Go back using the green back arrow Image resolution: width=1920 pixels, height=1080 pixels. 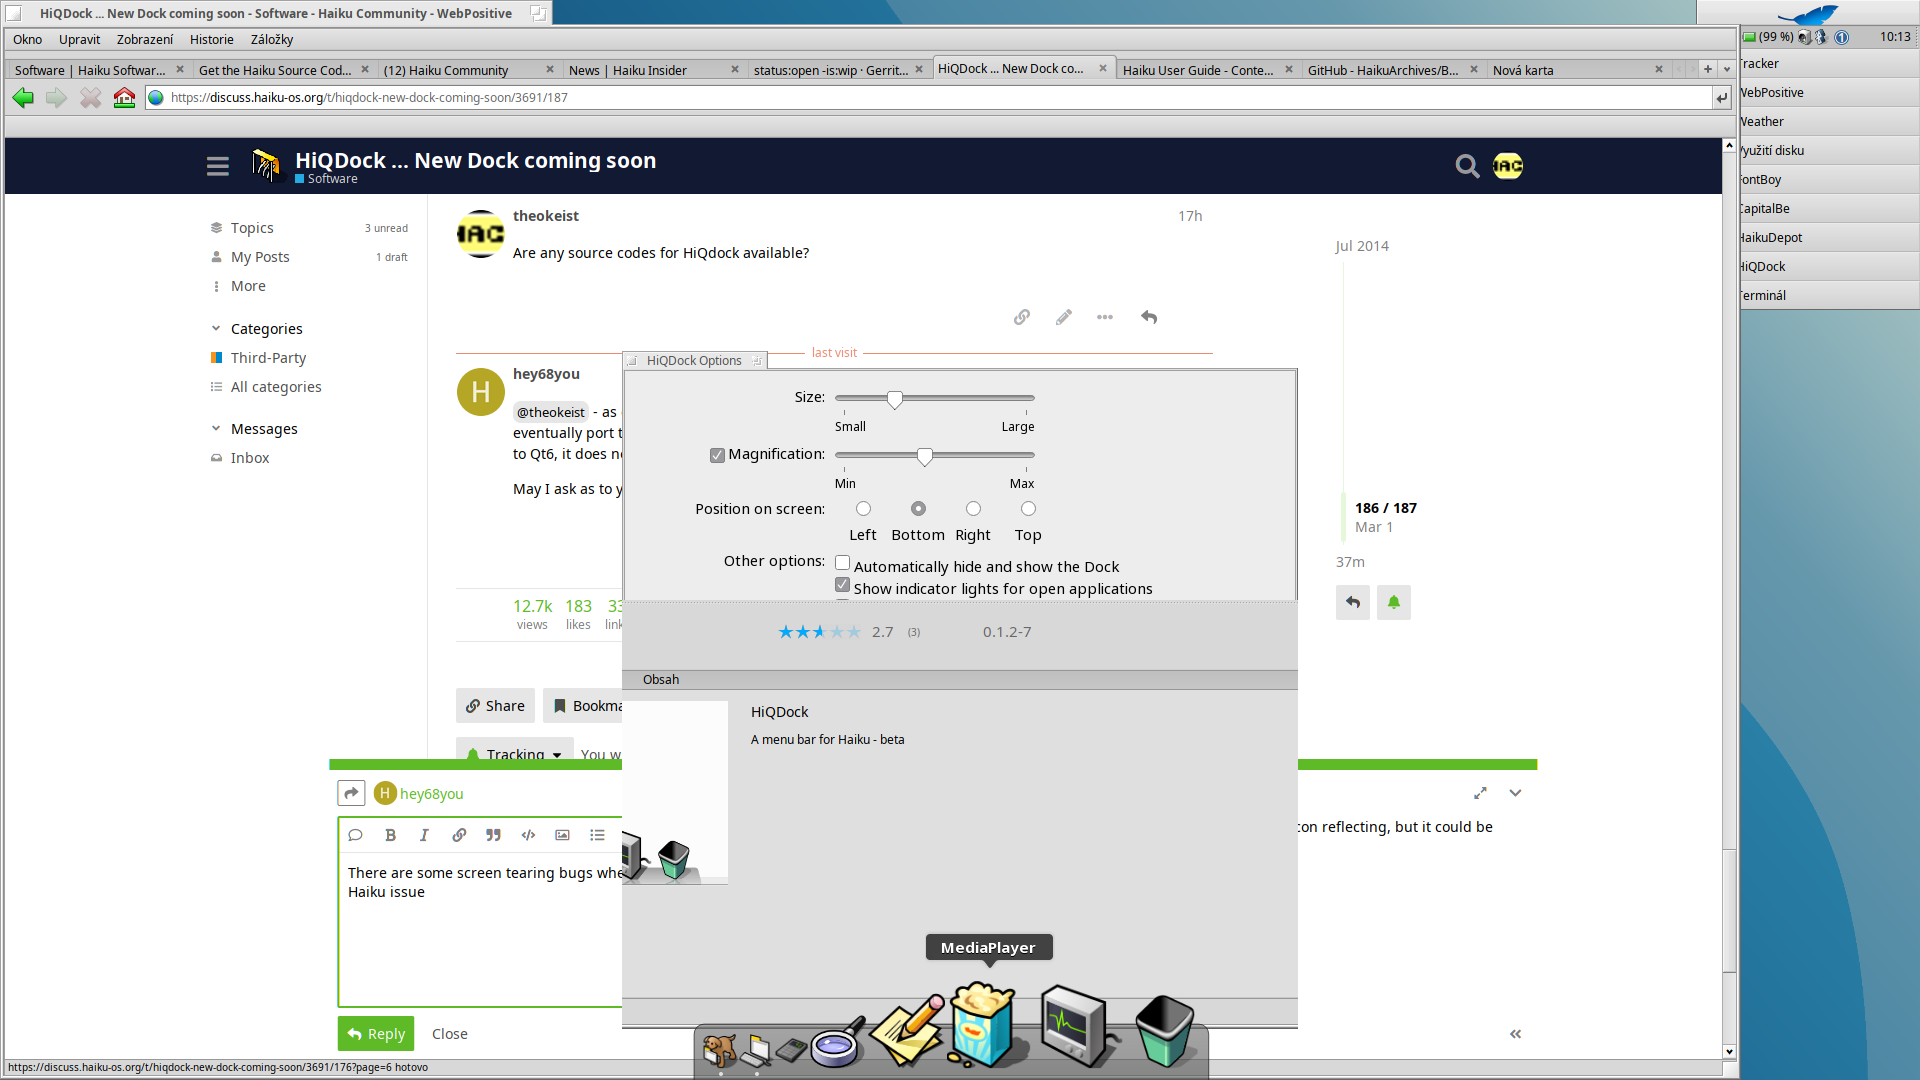click(23, 97)
